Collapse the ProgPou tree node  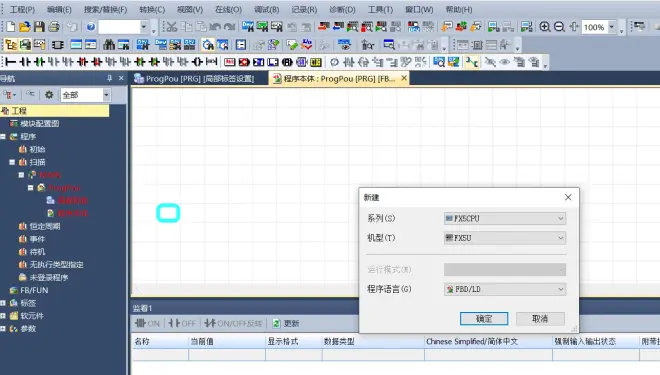pyautogui.click(x=30, y=188)
